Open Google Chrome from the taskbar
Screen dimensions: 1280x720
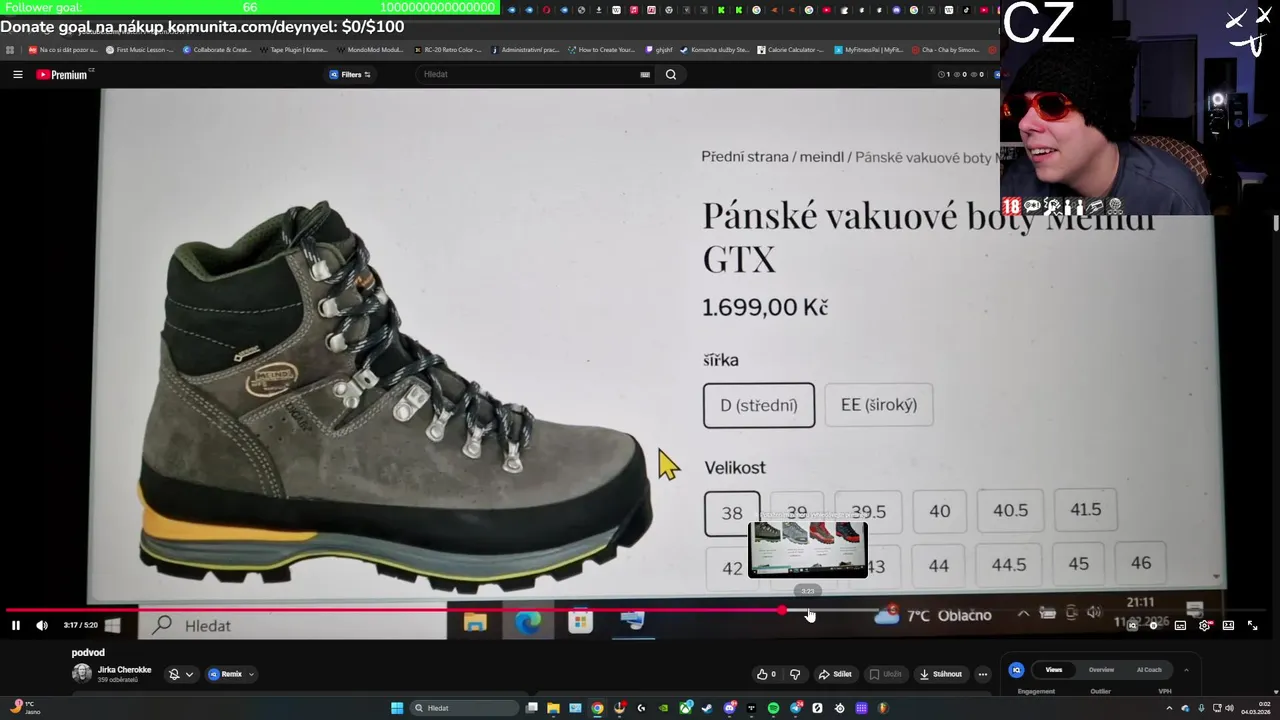click(597, 708)
